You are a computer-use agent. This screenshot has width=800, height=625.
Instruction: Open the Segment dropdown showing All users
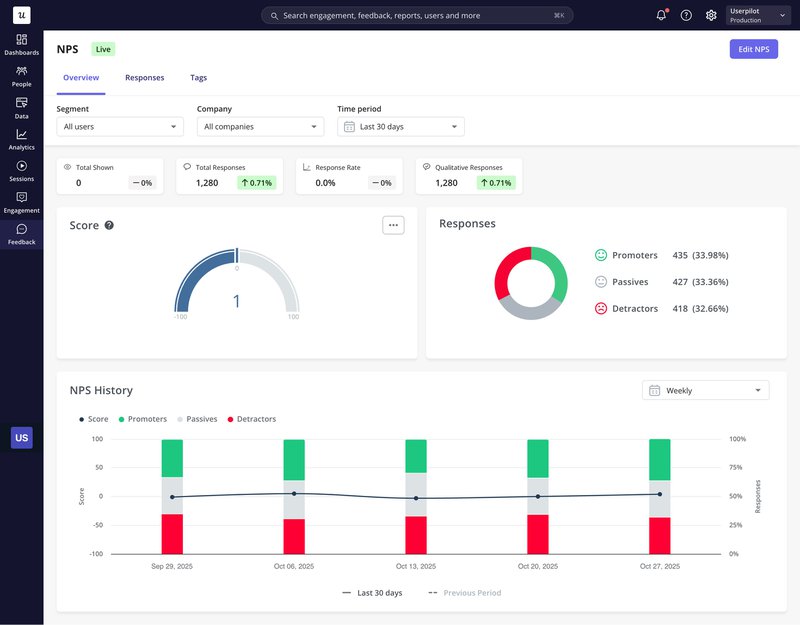tap(119, 126)
